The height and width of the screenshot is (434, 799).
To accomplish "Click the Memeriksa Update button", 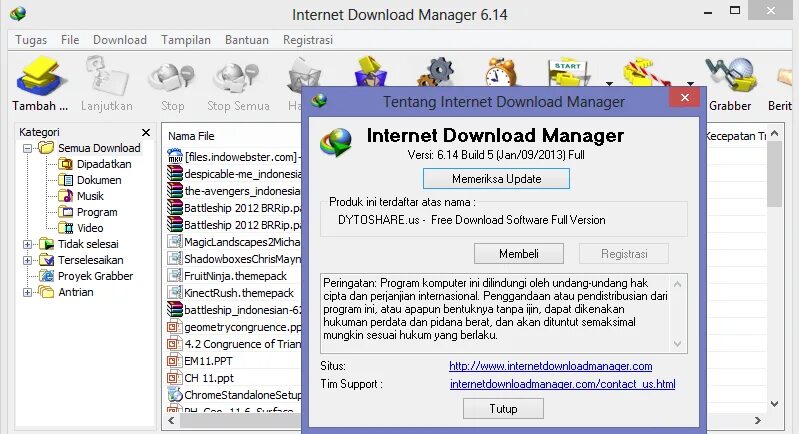I will pos(496,179).
